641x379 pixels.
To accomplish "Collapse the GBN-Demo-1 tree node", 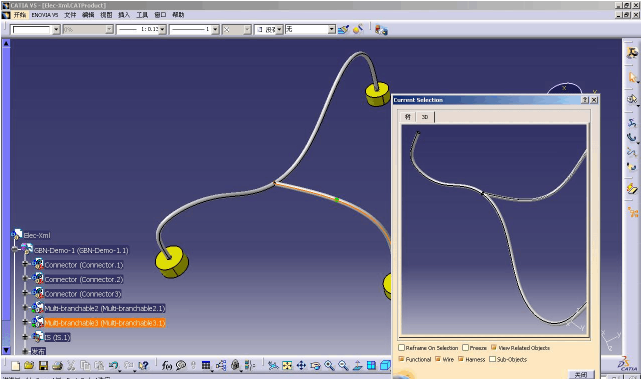I will (15, 249).
